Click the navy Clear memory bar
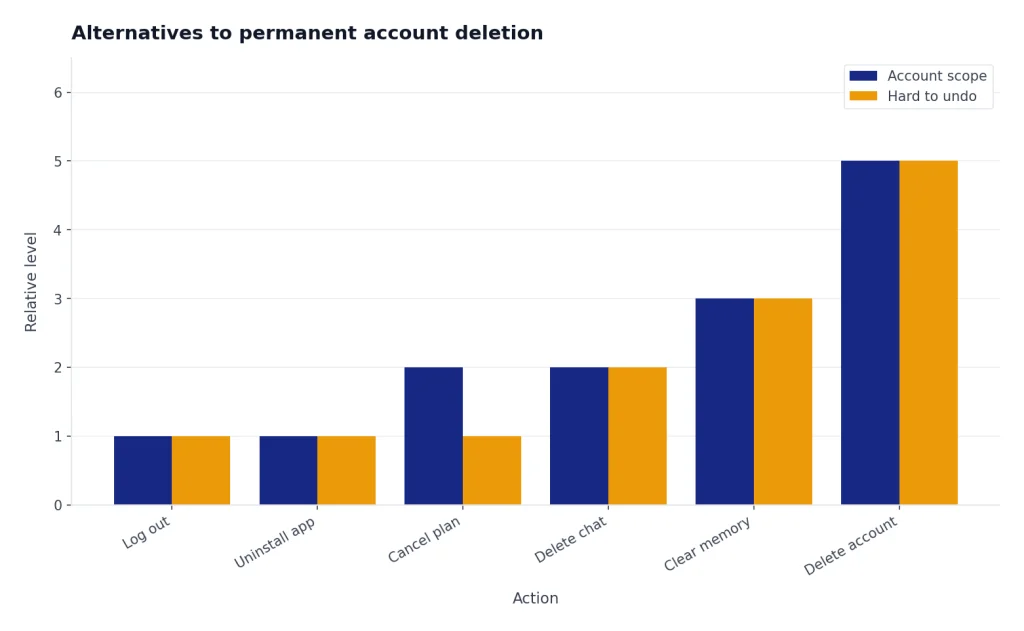The height and width of the screenshot is (631, 1024). 725,402
